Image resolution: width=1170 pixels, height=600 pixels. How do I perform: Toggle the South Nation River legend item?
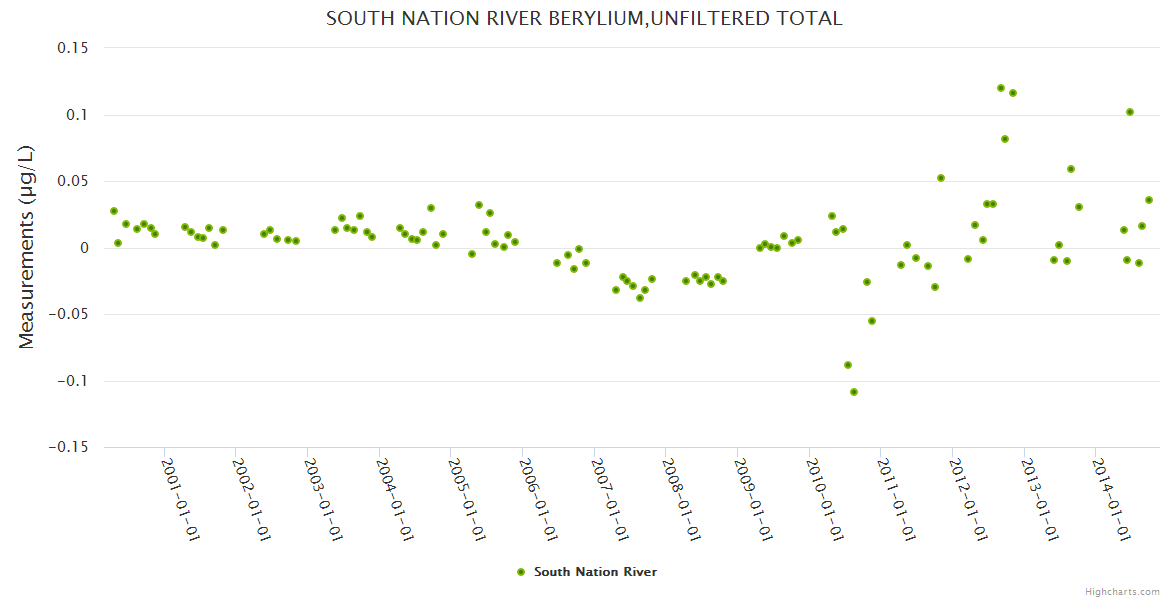click(595, 572)
